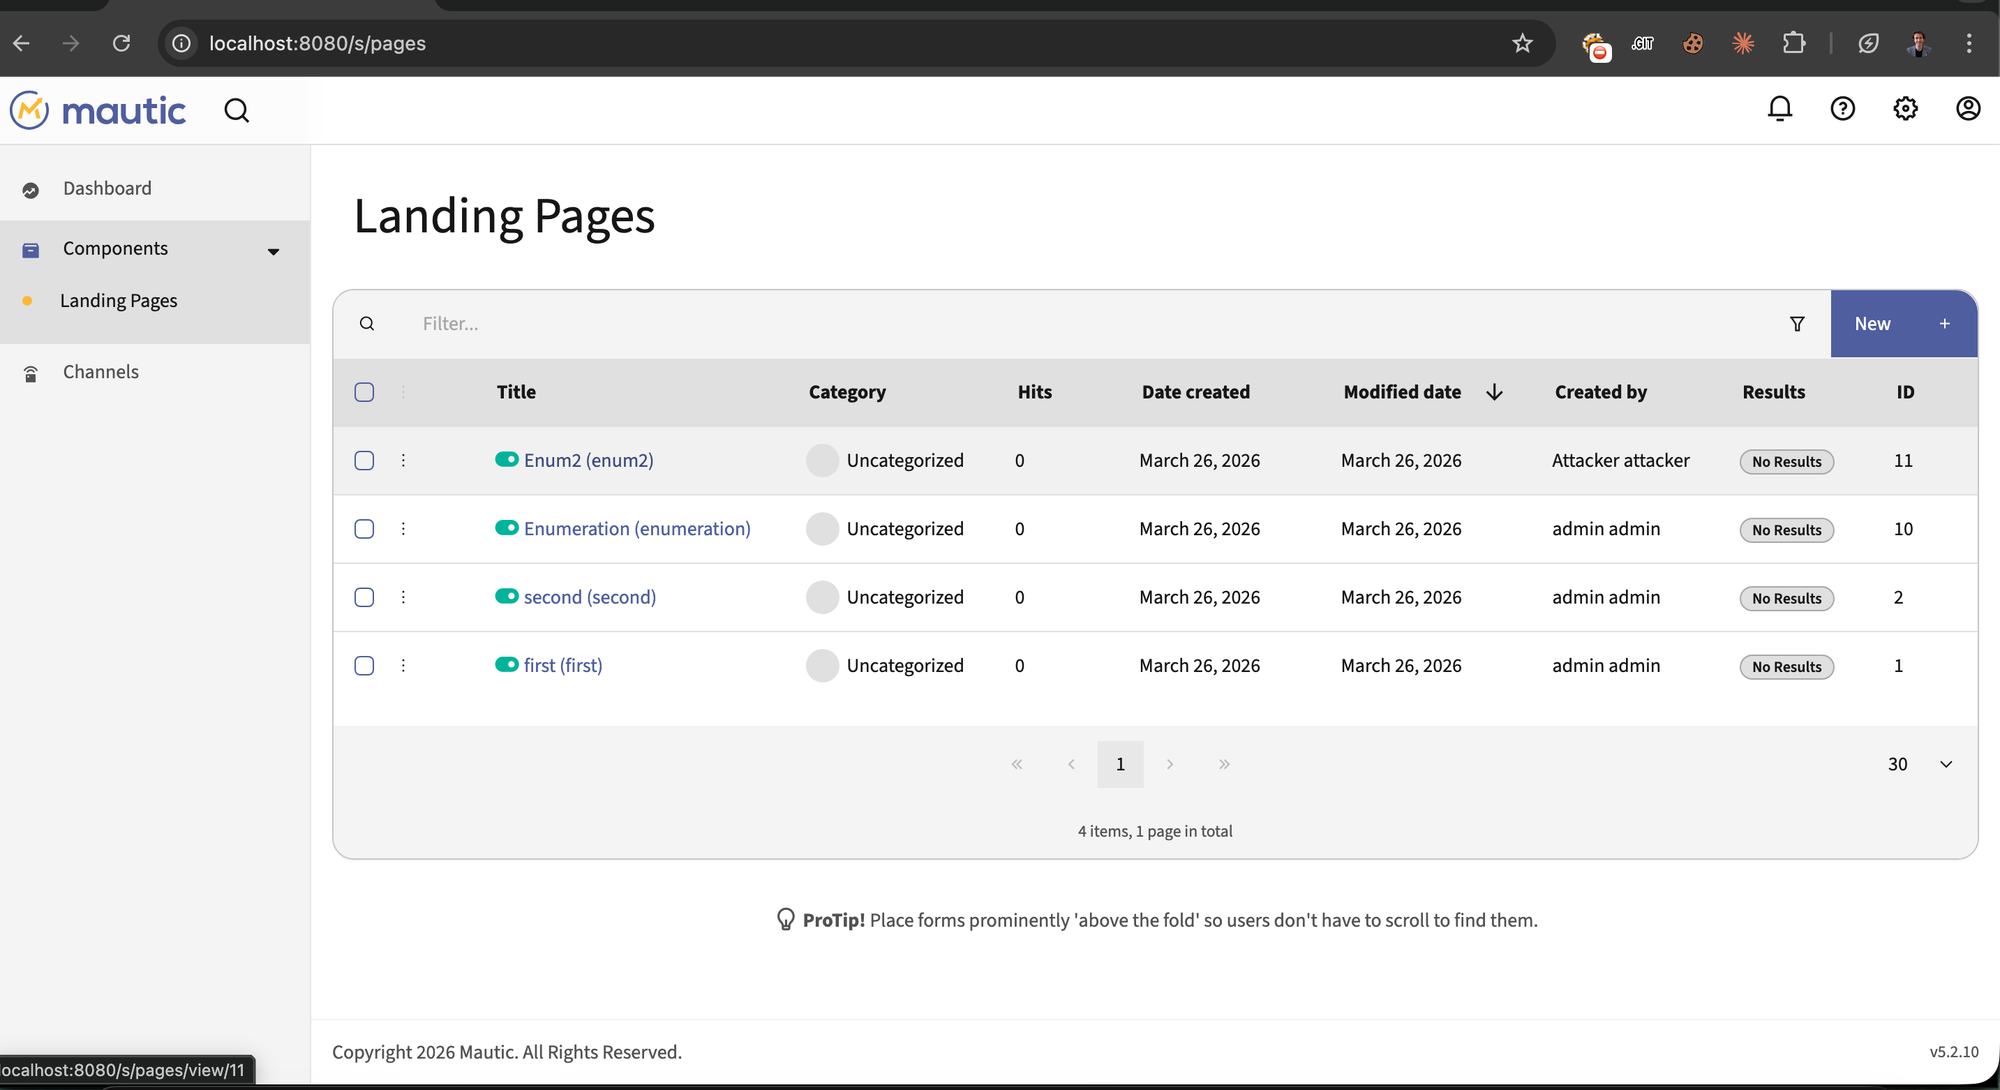Click the Mautic logo

point(98,110)
